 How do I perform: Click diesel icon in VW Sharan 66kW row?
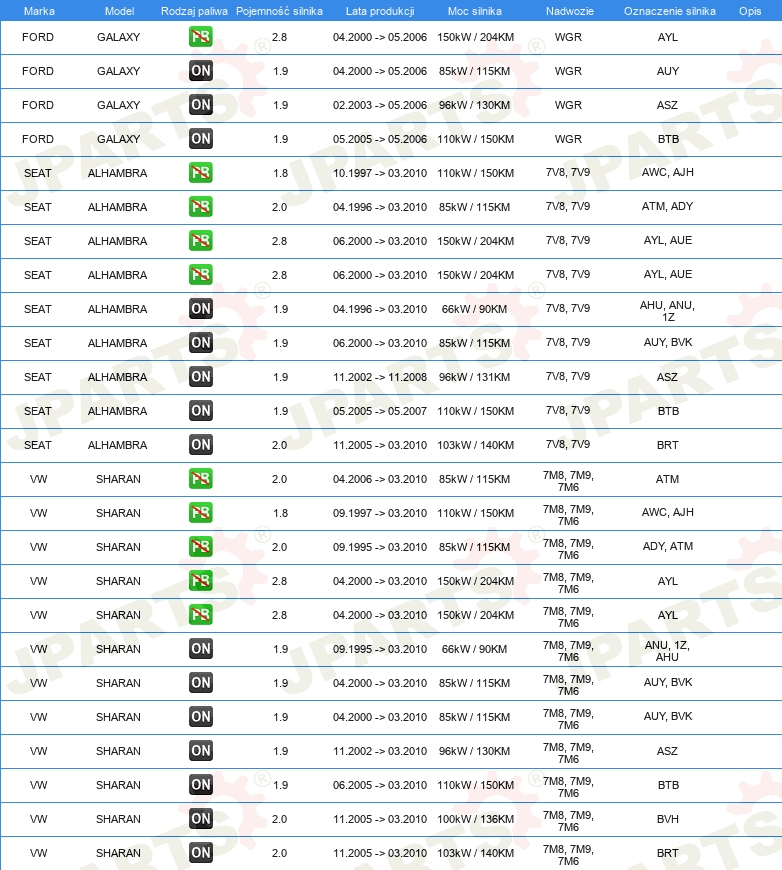[200, 649]
